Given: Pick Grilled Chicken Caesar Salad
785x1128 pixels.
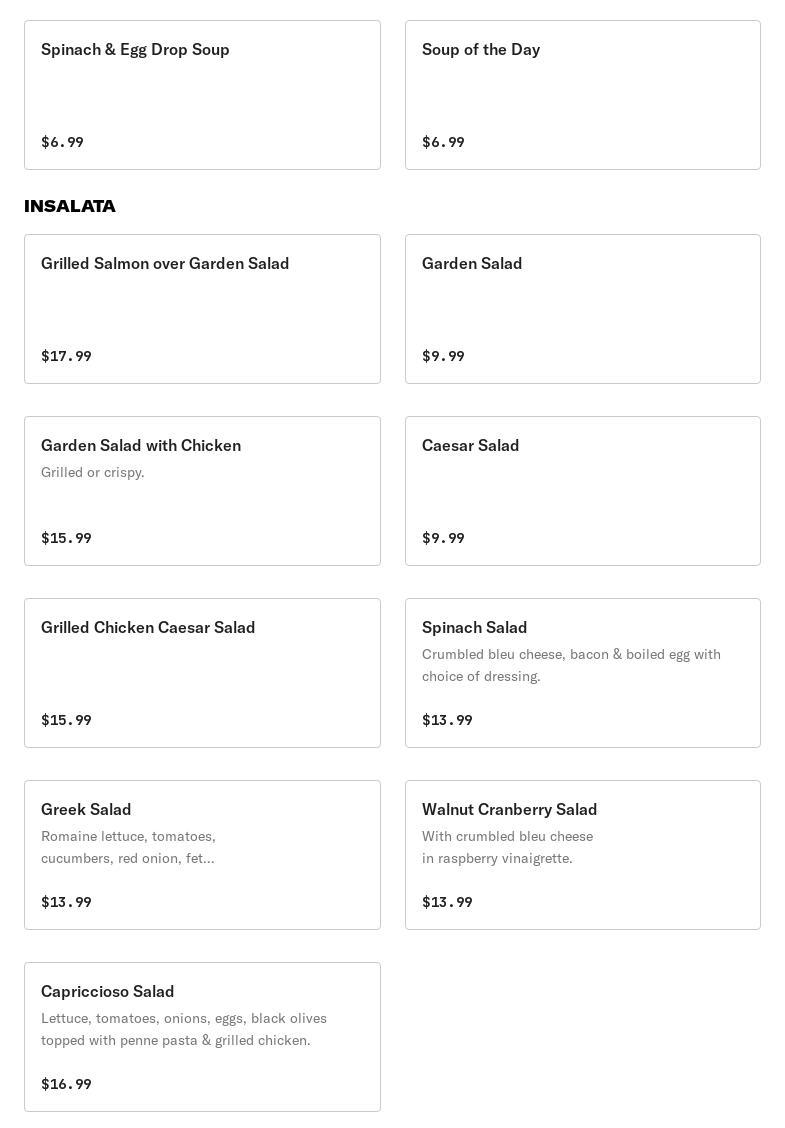Looking at the screenshot, I should coord(202,672).
